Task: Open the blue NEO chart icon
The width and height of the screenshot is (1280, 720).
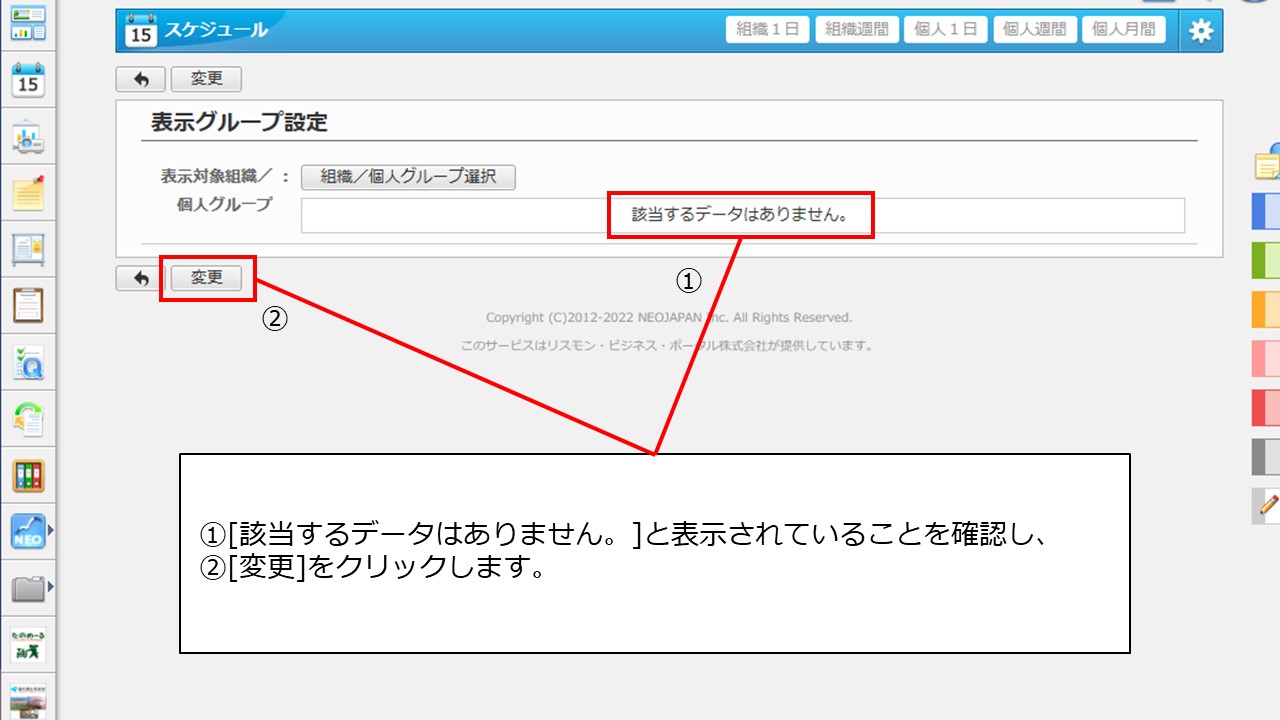Action: point(28,531)
